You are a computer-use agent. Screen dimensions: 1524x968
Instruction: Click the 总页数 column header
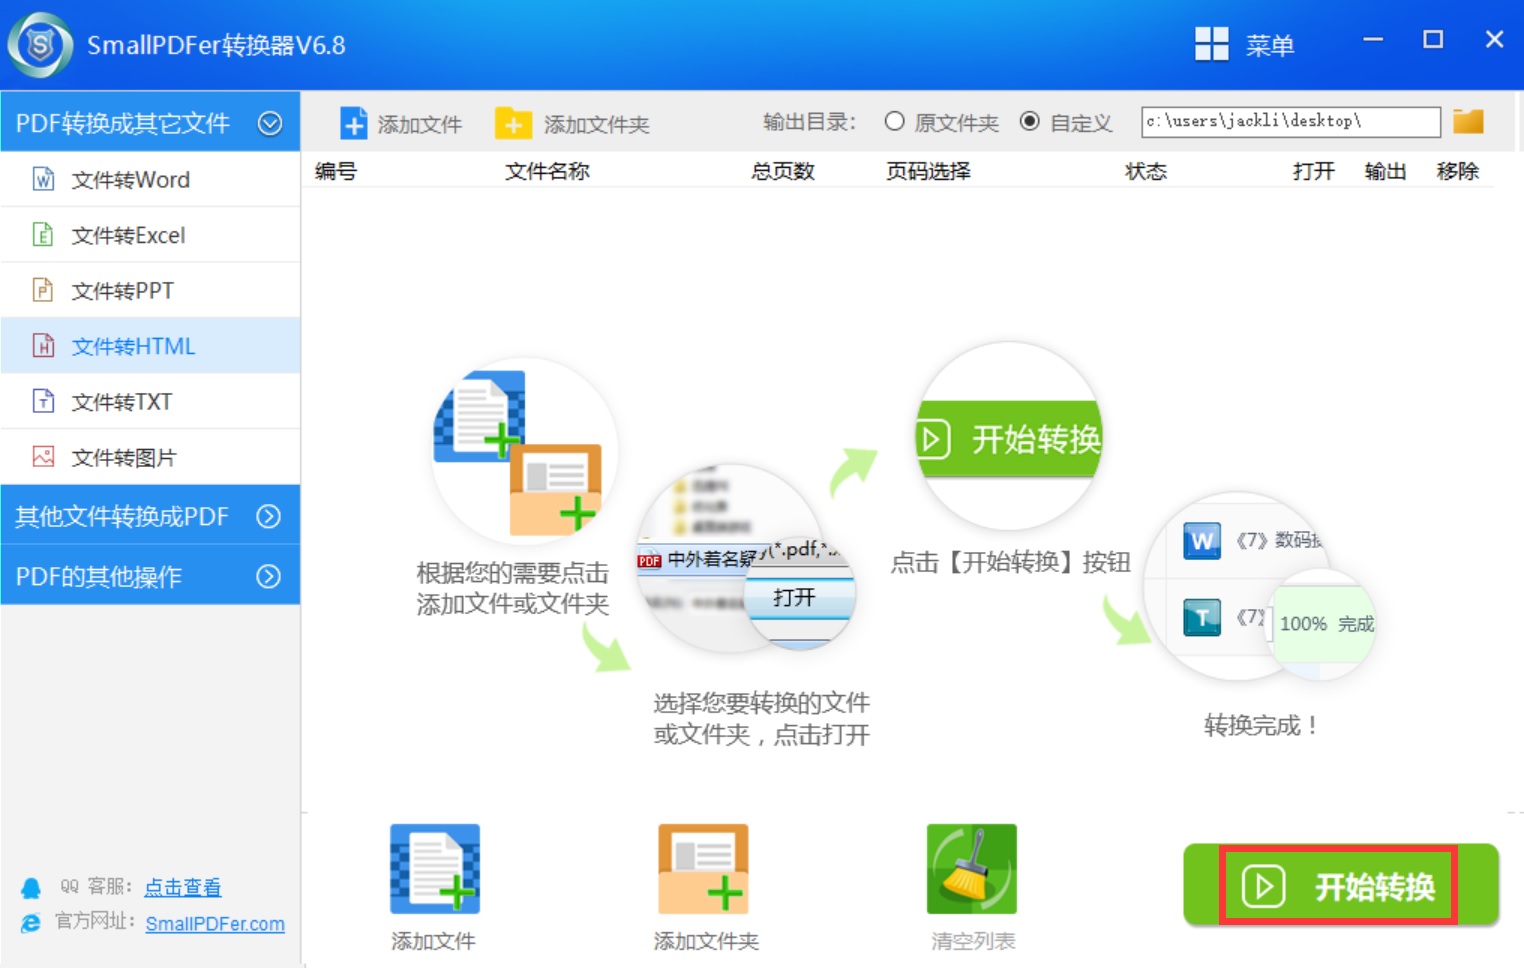tap(783, 171)
